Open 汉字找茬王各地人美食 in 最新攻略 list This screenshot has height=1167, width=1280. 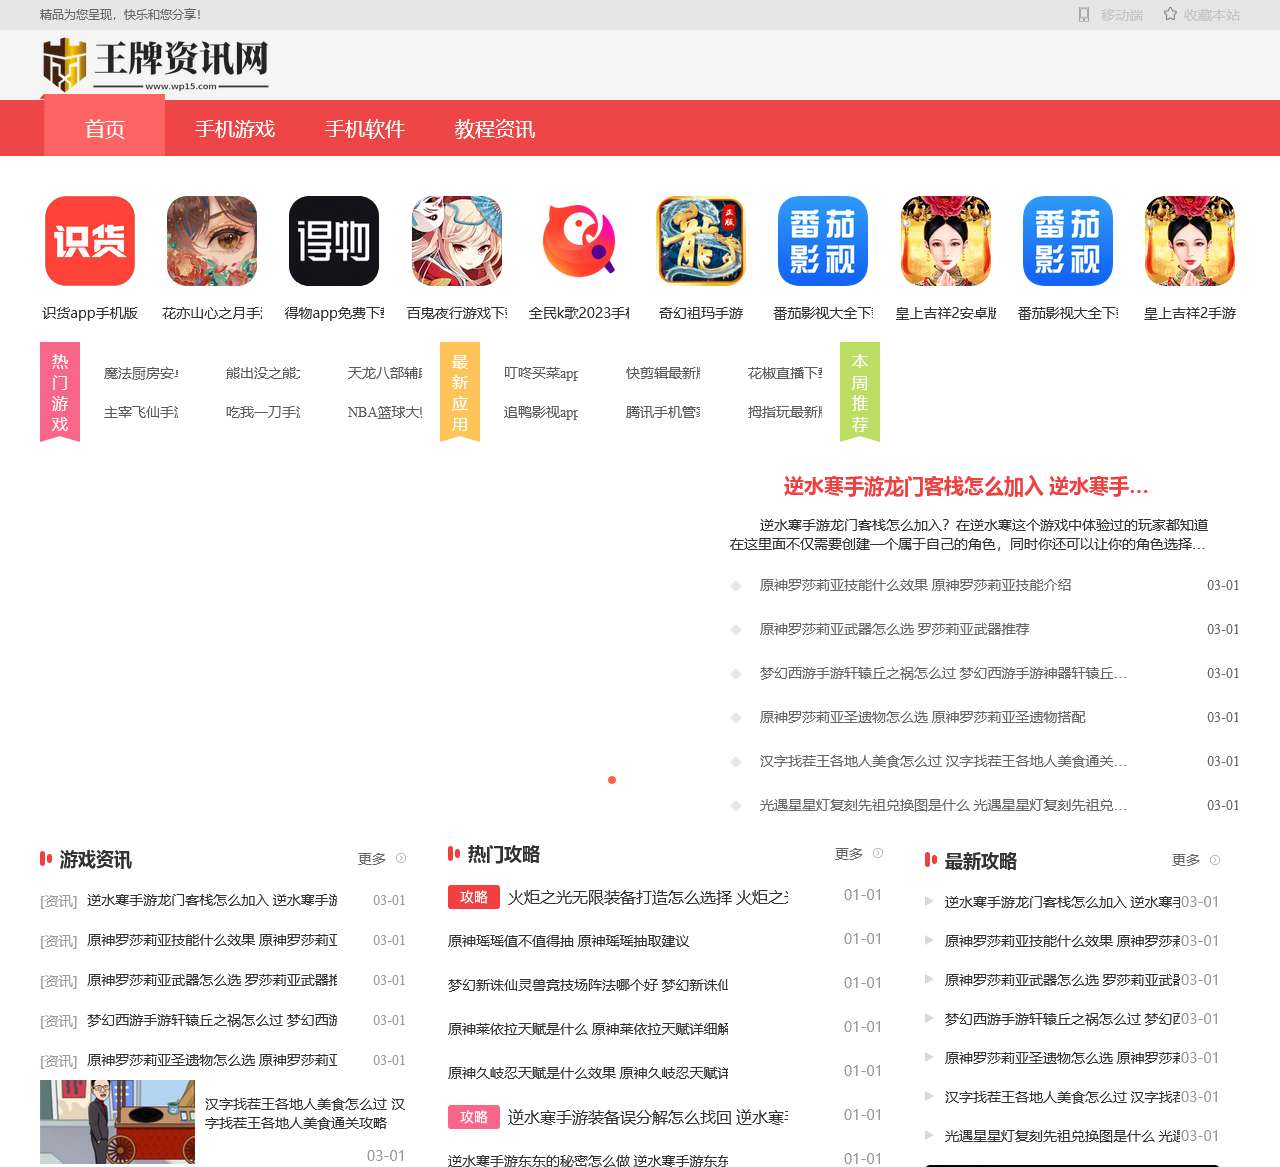point(1062,1097)
